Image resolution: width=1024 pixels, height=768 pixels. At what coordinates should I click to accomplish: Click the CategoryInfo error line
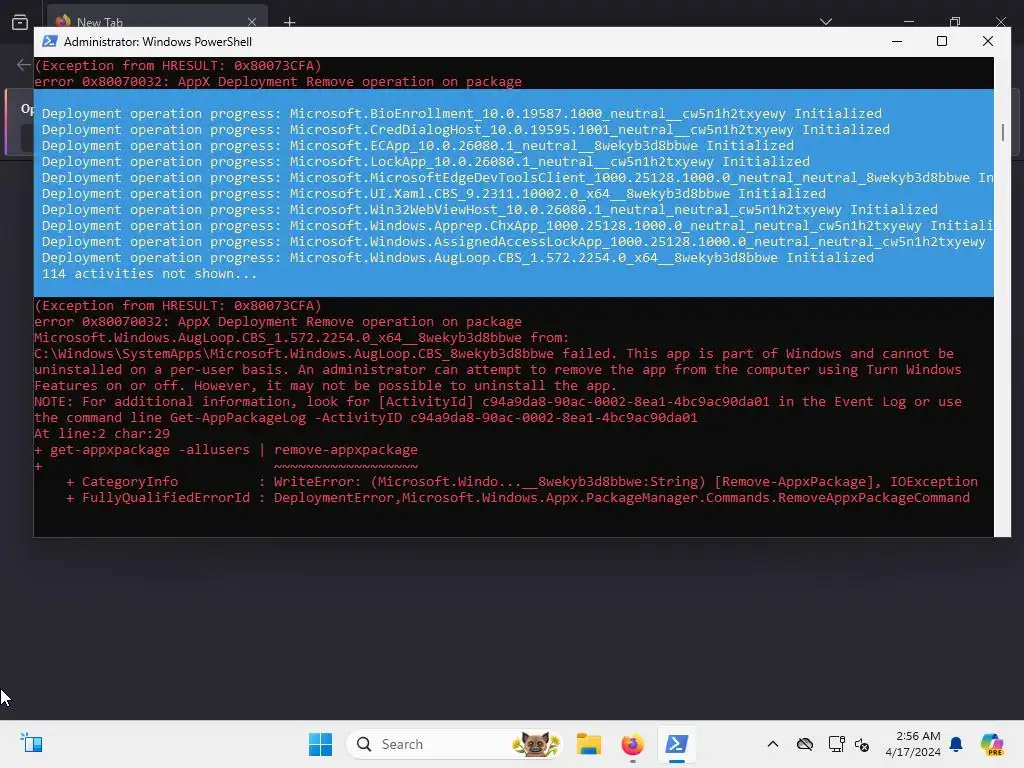point(522,482)
